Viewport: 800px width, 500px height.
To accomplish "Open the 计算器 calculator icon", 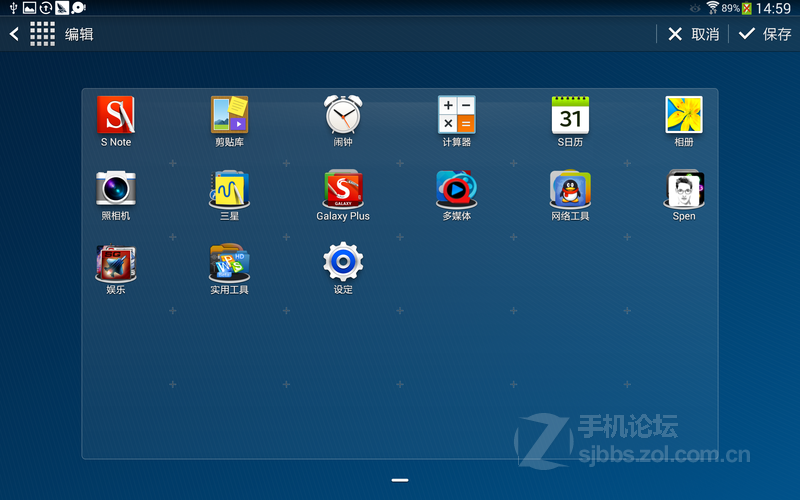I will pos(457,115).
